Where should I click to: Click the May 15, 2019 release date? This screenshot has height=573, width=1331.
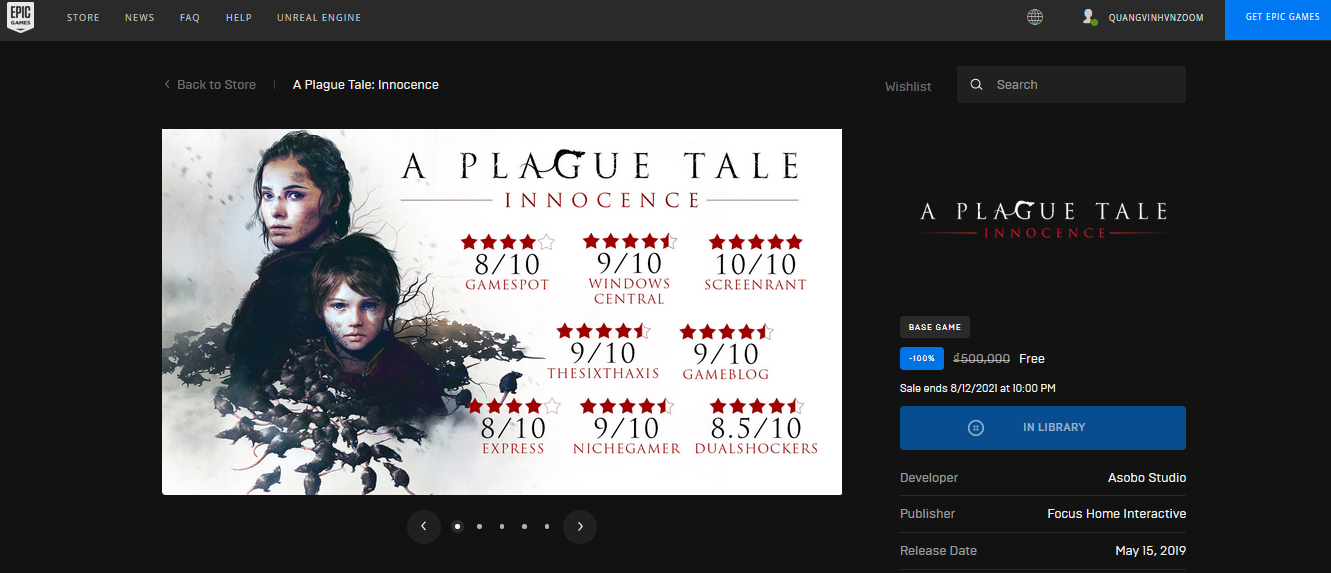click(1150, 551)
